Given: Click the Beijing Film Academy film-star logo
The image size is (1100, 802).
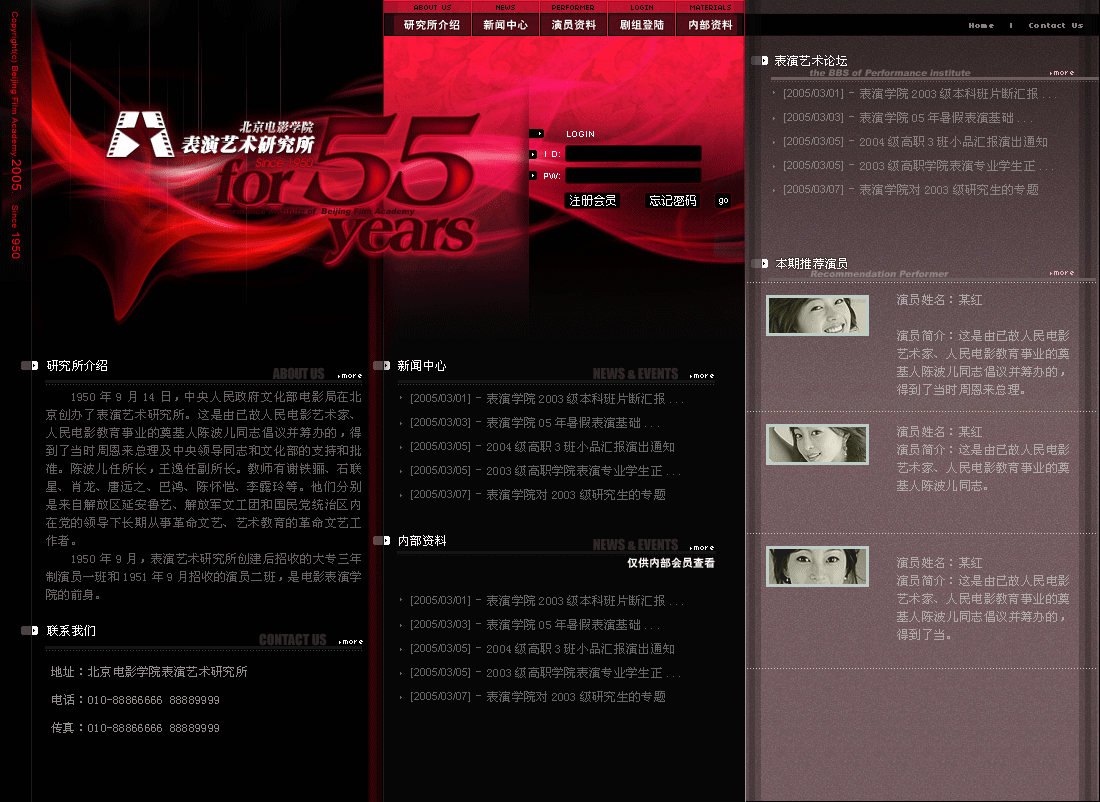Looking at the screenshot, I should [140, 134].
